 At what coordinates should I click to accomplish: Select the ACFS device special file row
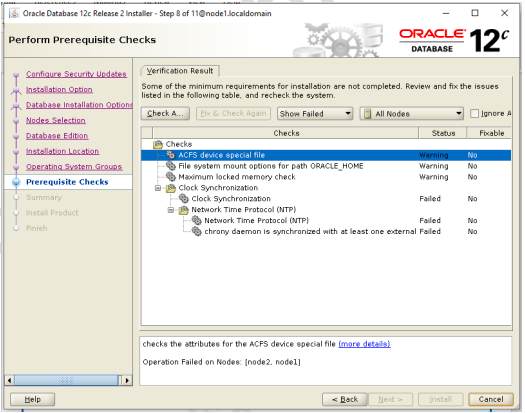[326, 155]
